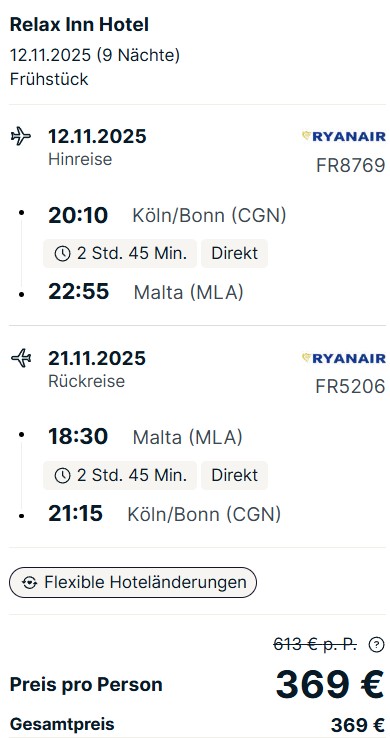The height and width of the screenshot is (738, 390).
Task: Click the Gesamtpreis 369 € amount
Action: coord(358,725)
